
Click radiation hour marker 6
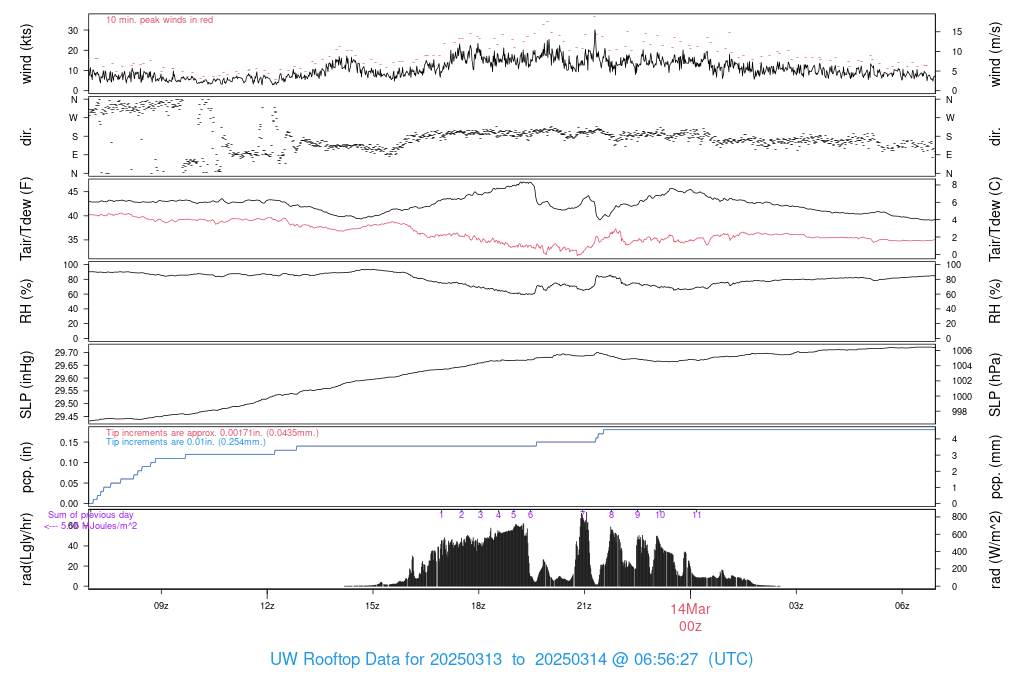(530, 515)
